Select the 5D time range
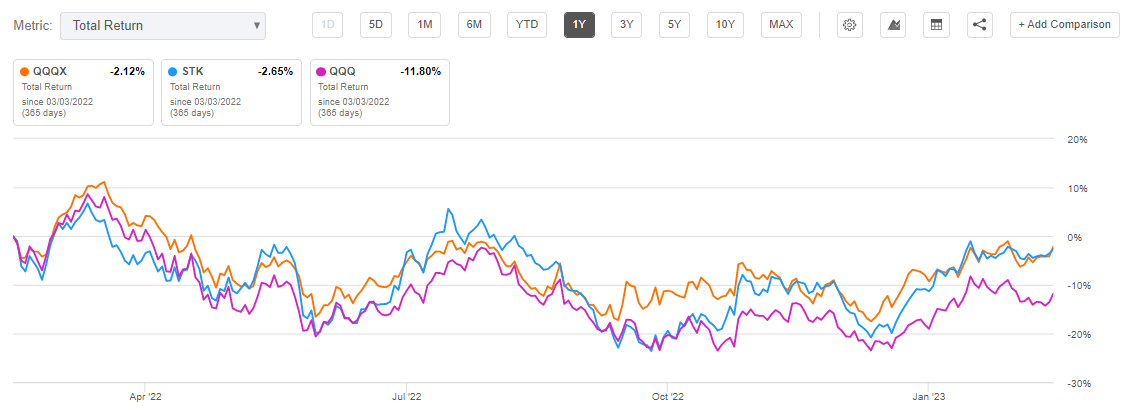1125x407 pixels. [x=376, y=25]
